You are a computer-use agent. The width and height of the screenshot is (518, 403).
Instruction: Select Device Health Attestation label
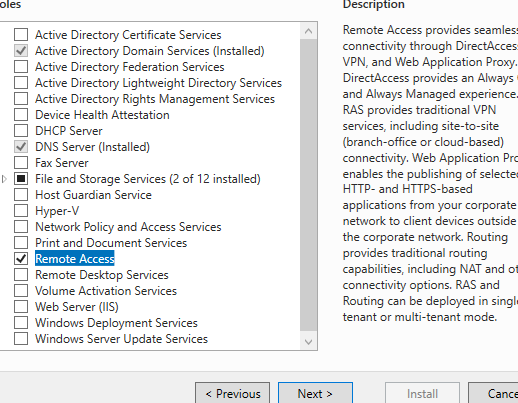pos(102,115)
